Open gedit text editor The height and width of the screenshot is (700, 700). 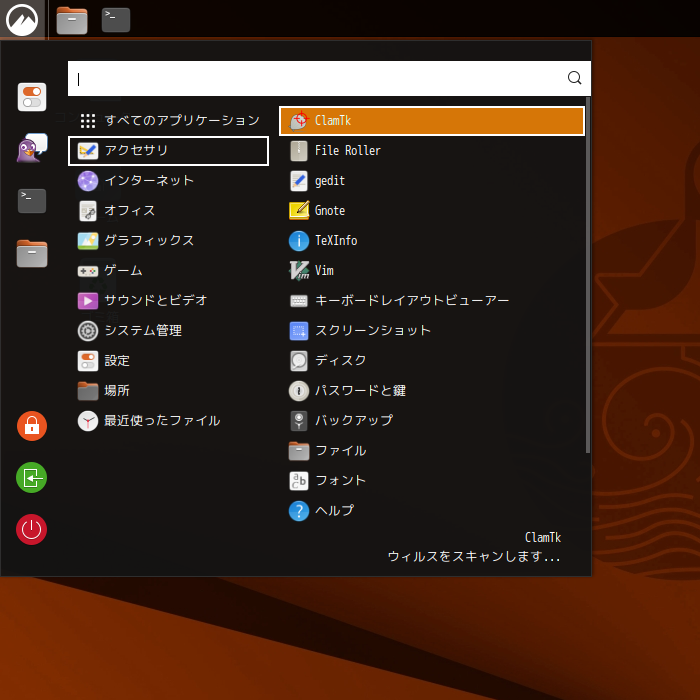pos(432,181)
